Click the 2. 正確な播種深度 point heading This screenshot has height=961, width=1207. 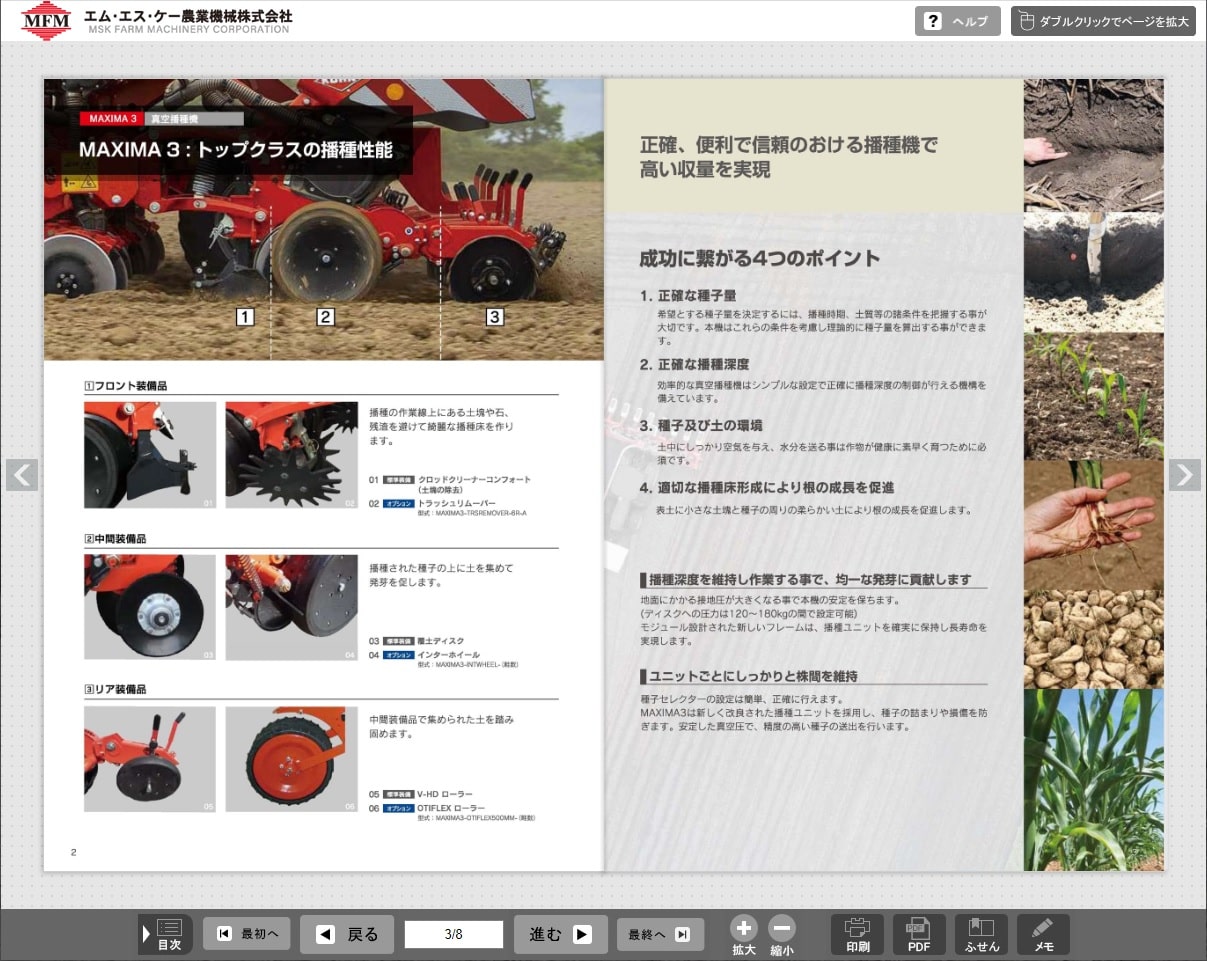[x=694, y=364]
